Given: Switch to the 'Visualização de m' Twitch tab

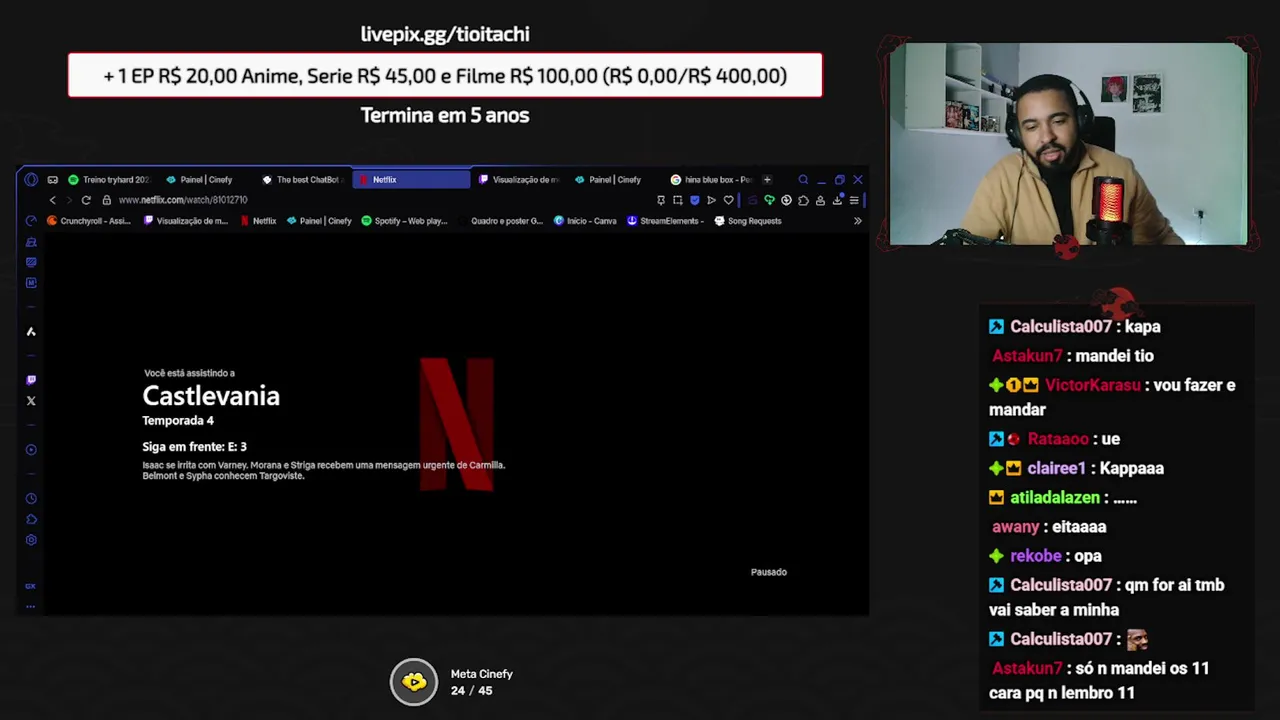Looking at the screenshot, I should click(519, 180).
